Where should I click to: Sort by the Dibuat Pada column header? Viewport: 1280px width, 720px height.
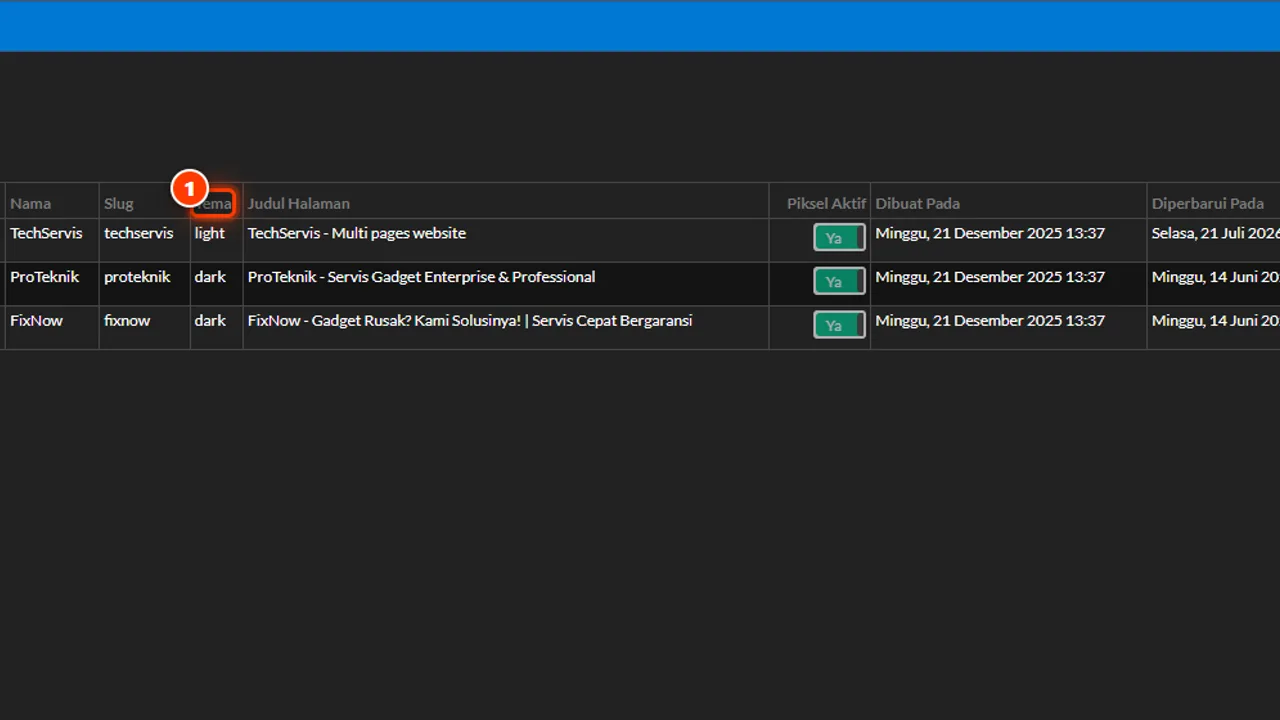click(x=918, y=203)
